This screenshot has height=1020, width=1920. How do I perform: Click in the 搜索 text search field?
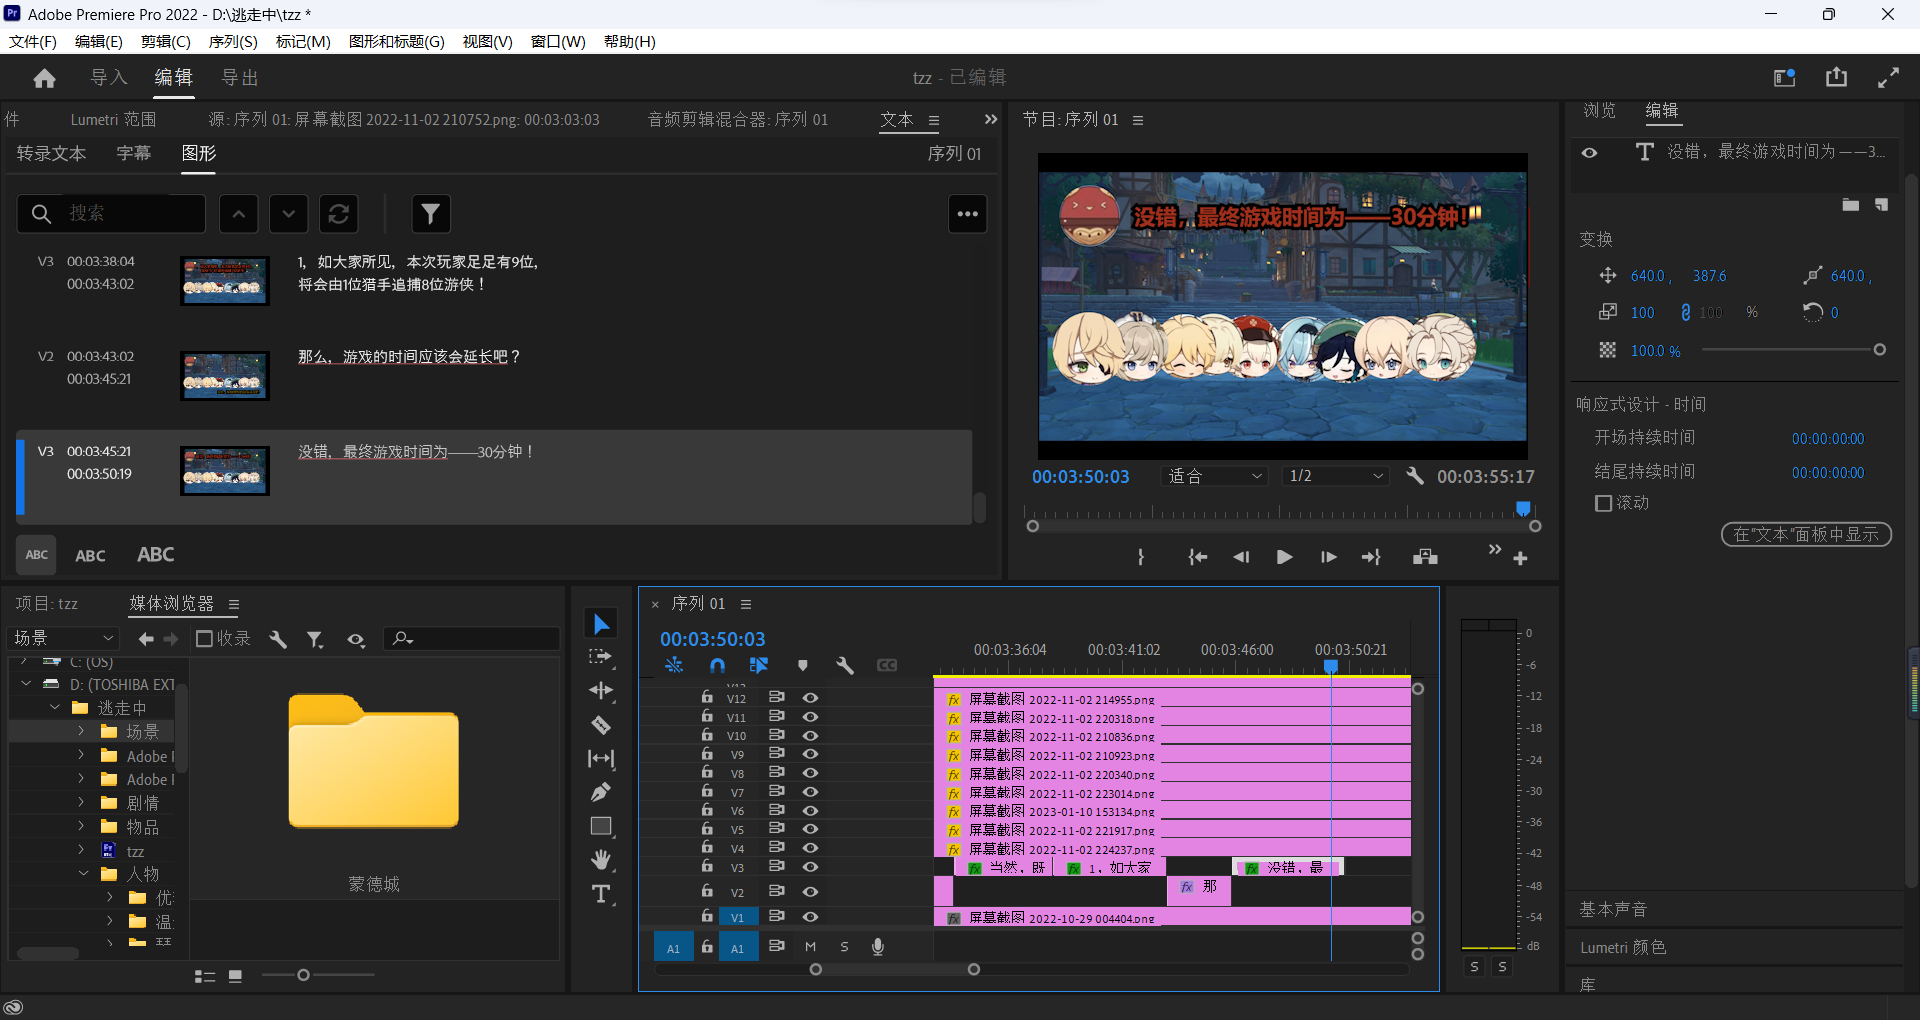coord(111,213)
